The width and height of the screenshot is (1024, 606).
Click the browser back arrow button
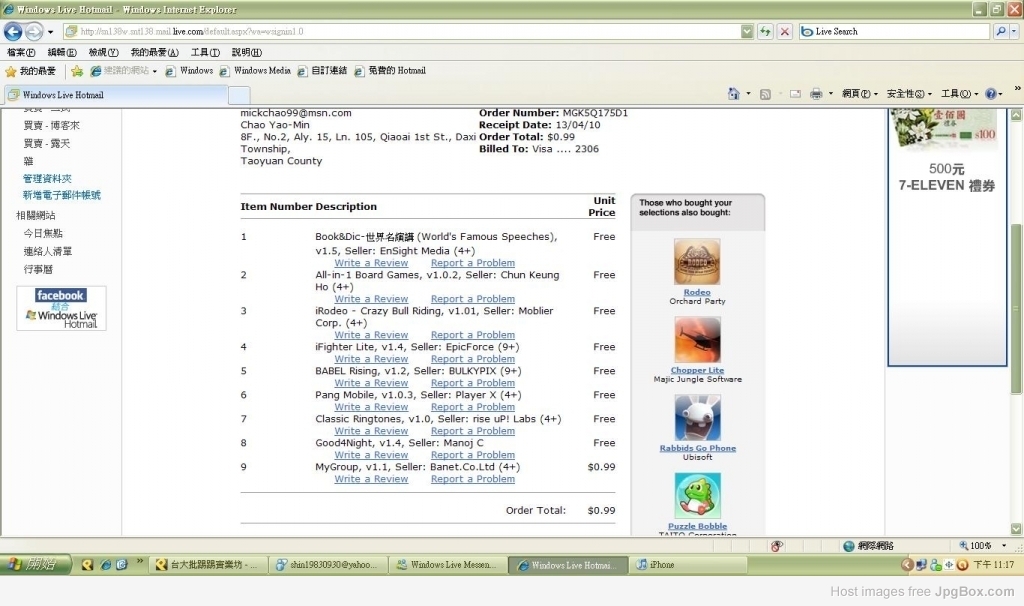[x=14, y=32]
